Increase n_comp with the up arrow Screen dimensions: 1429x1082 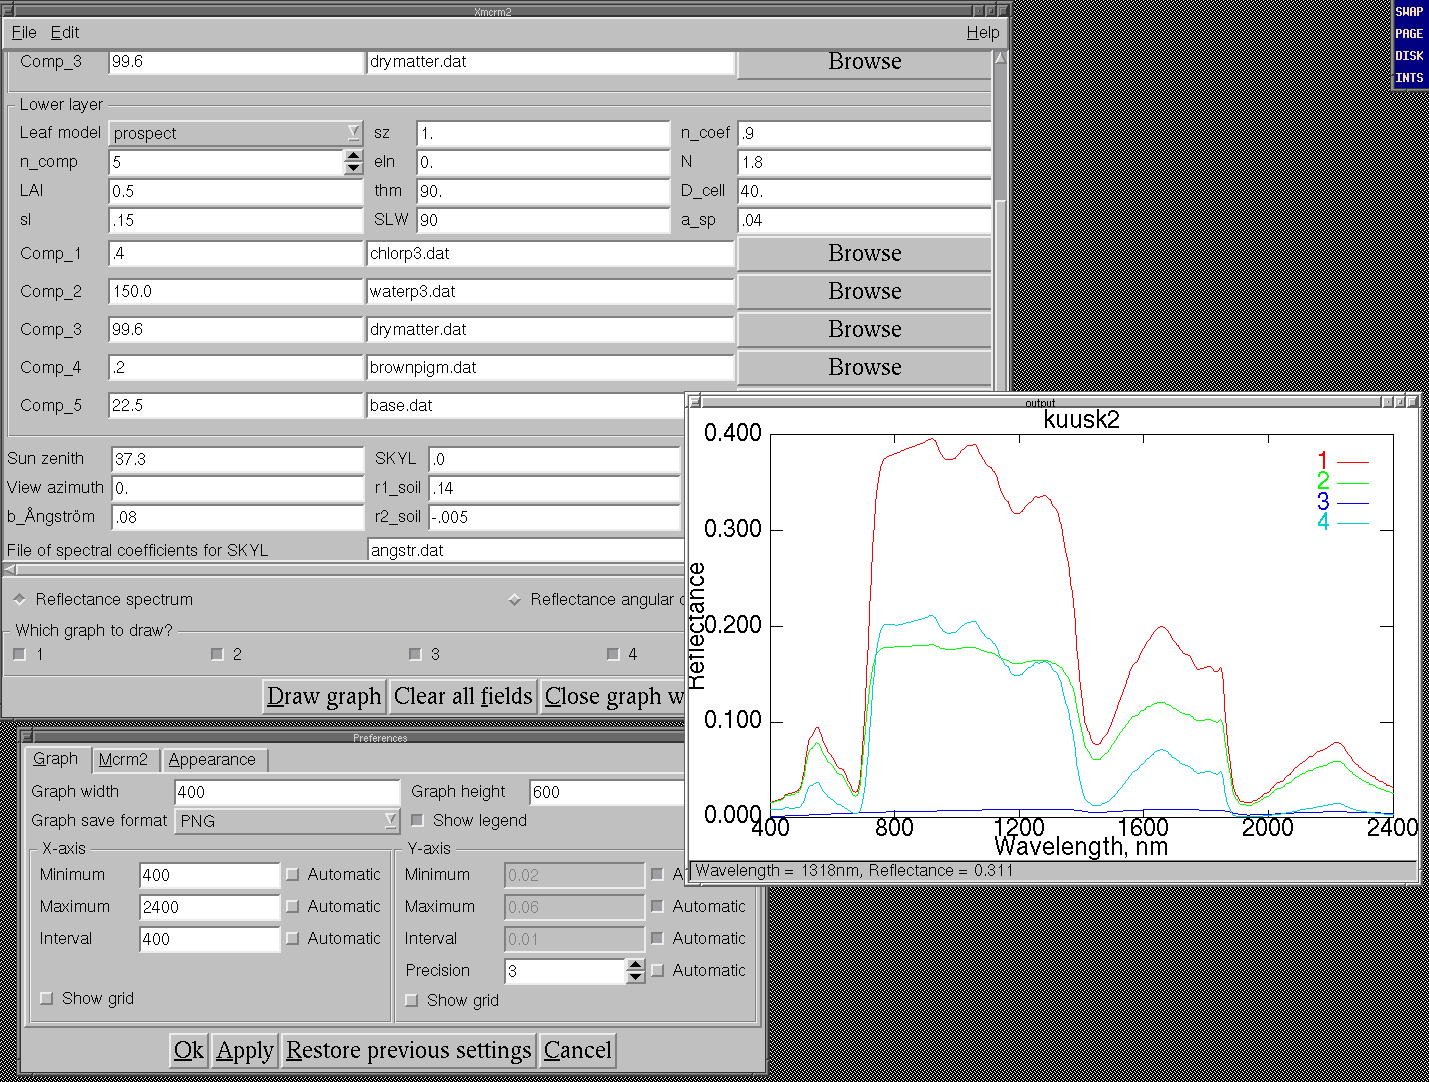pos(353,155)
